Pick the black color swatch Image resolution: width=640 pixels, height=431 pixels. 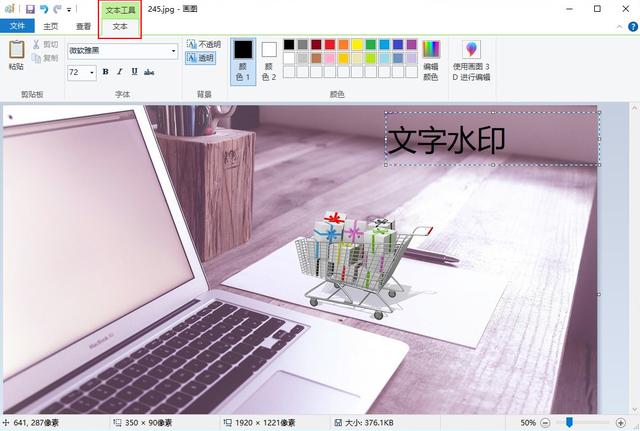pos(289,44)
